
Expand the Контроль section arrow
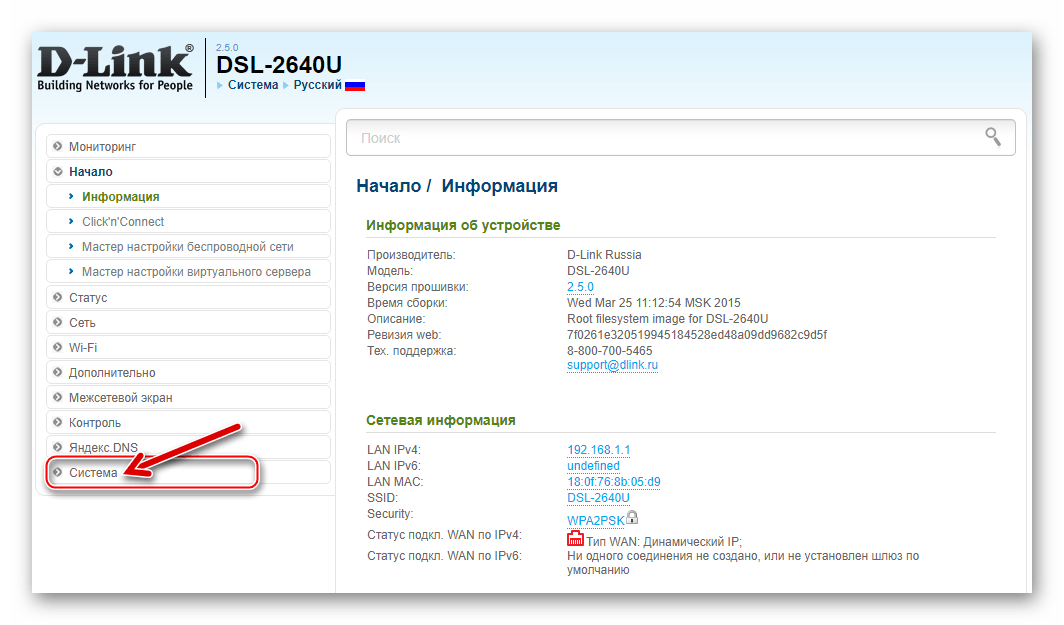pyautogui.click(x=58, y=422)
